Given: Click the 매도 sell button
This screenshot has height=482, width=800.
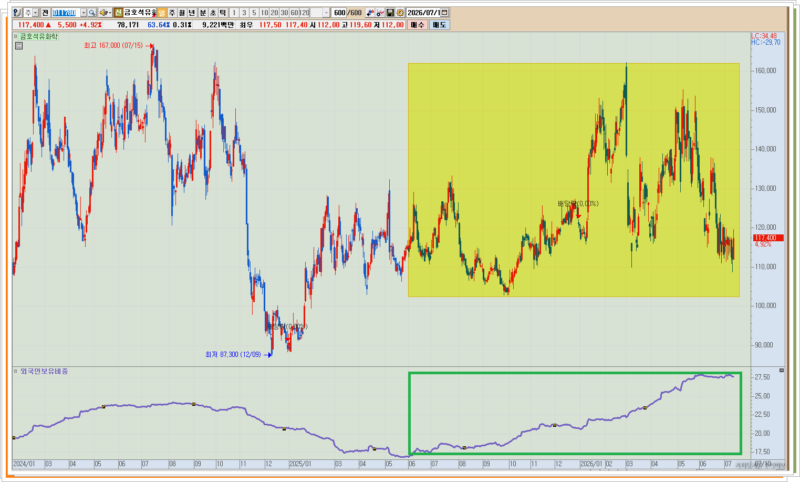Looking at the screenshot, I should (x=439, y=24).
